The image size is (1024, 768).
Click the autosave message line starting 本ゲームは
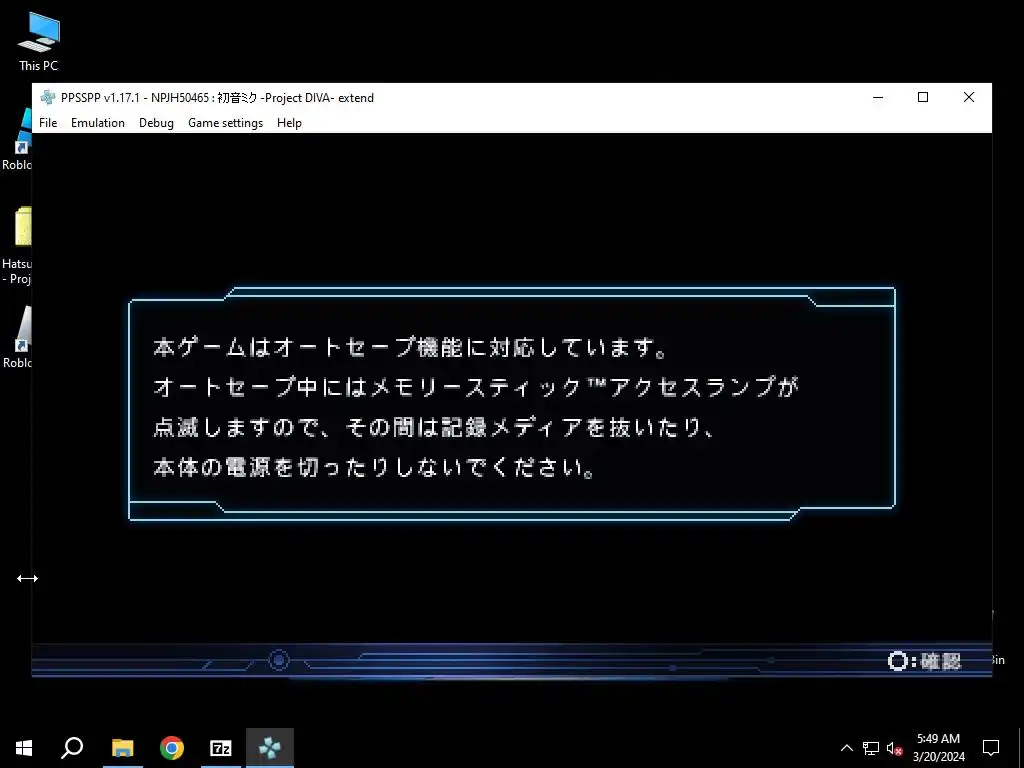(409, 347)
